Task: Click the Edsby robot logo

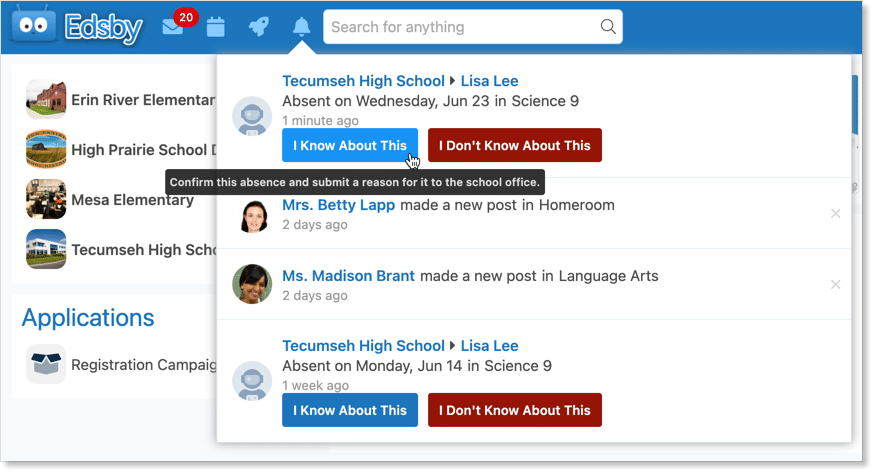Action: click(34, 27)
